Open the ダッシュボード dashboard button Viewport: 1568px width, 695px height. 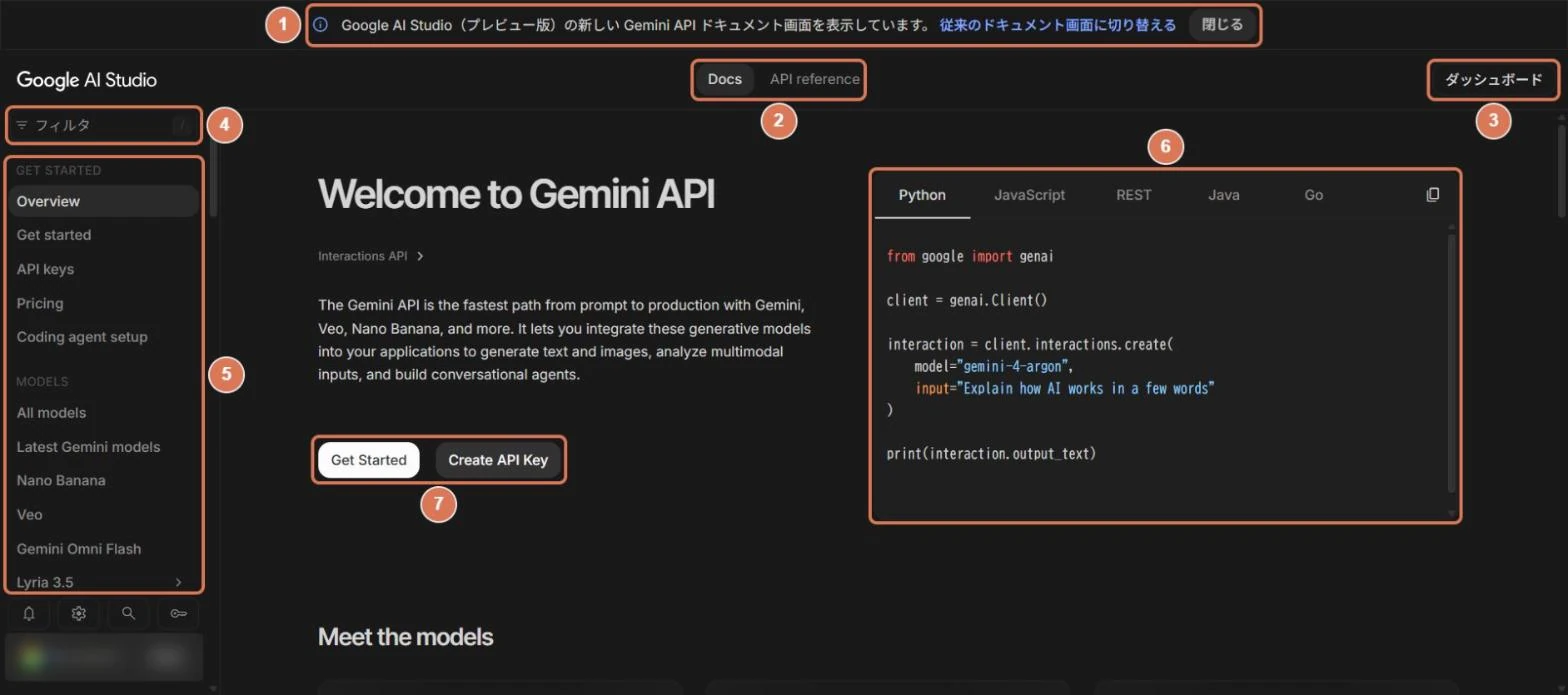[1494, 80]
